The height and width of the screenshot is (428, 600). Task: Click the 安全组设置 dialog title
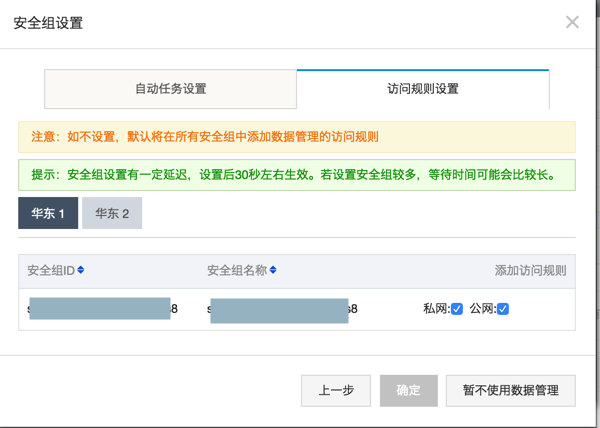(x=48, y=22)
